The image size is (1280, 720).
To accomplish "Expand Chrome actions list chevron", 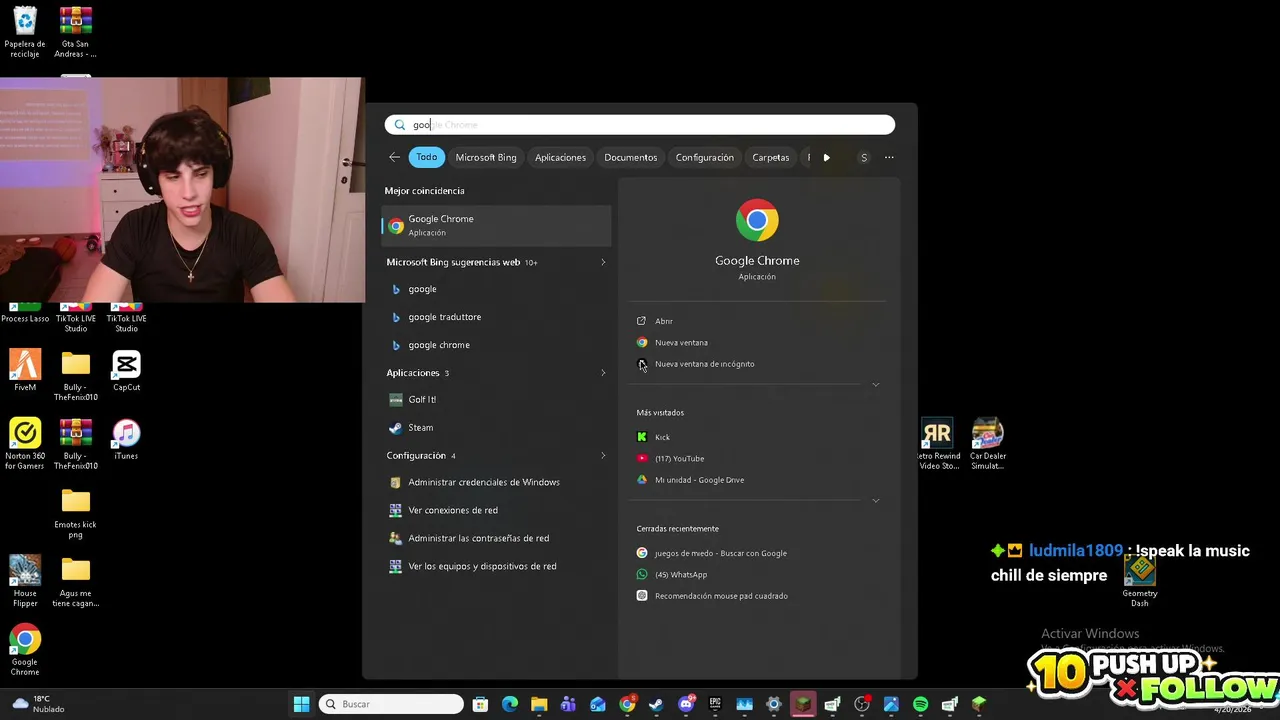I will pos(876,385).
